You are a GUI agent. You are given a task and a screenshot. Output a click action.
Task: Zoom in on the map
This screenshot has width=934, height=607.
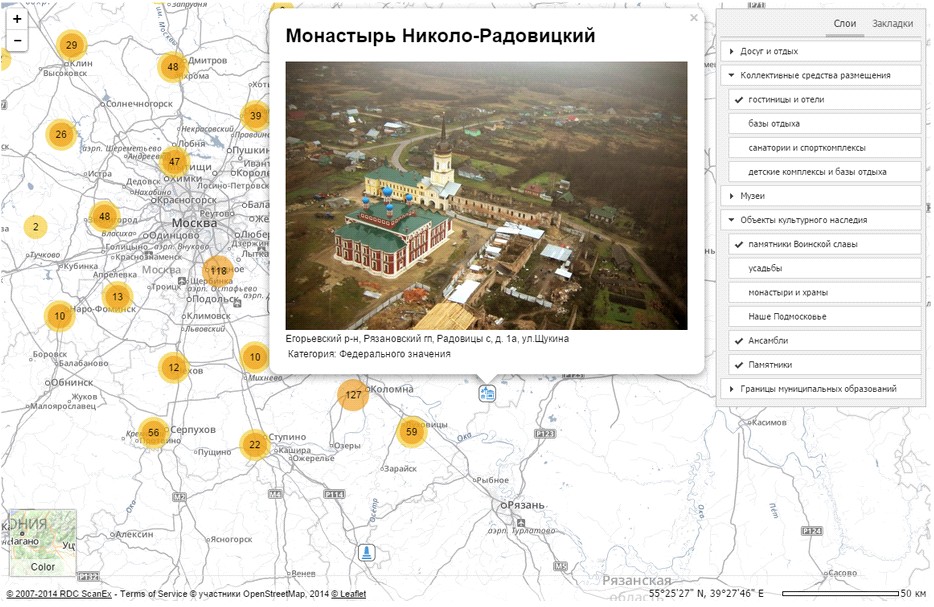point(17,19)
